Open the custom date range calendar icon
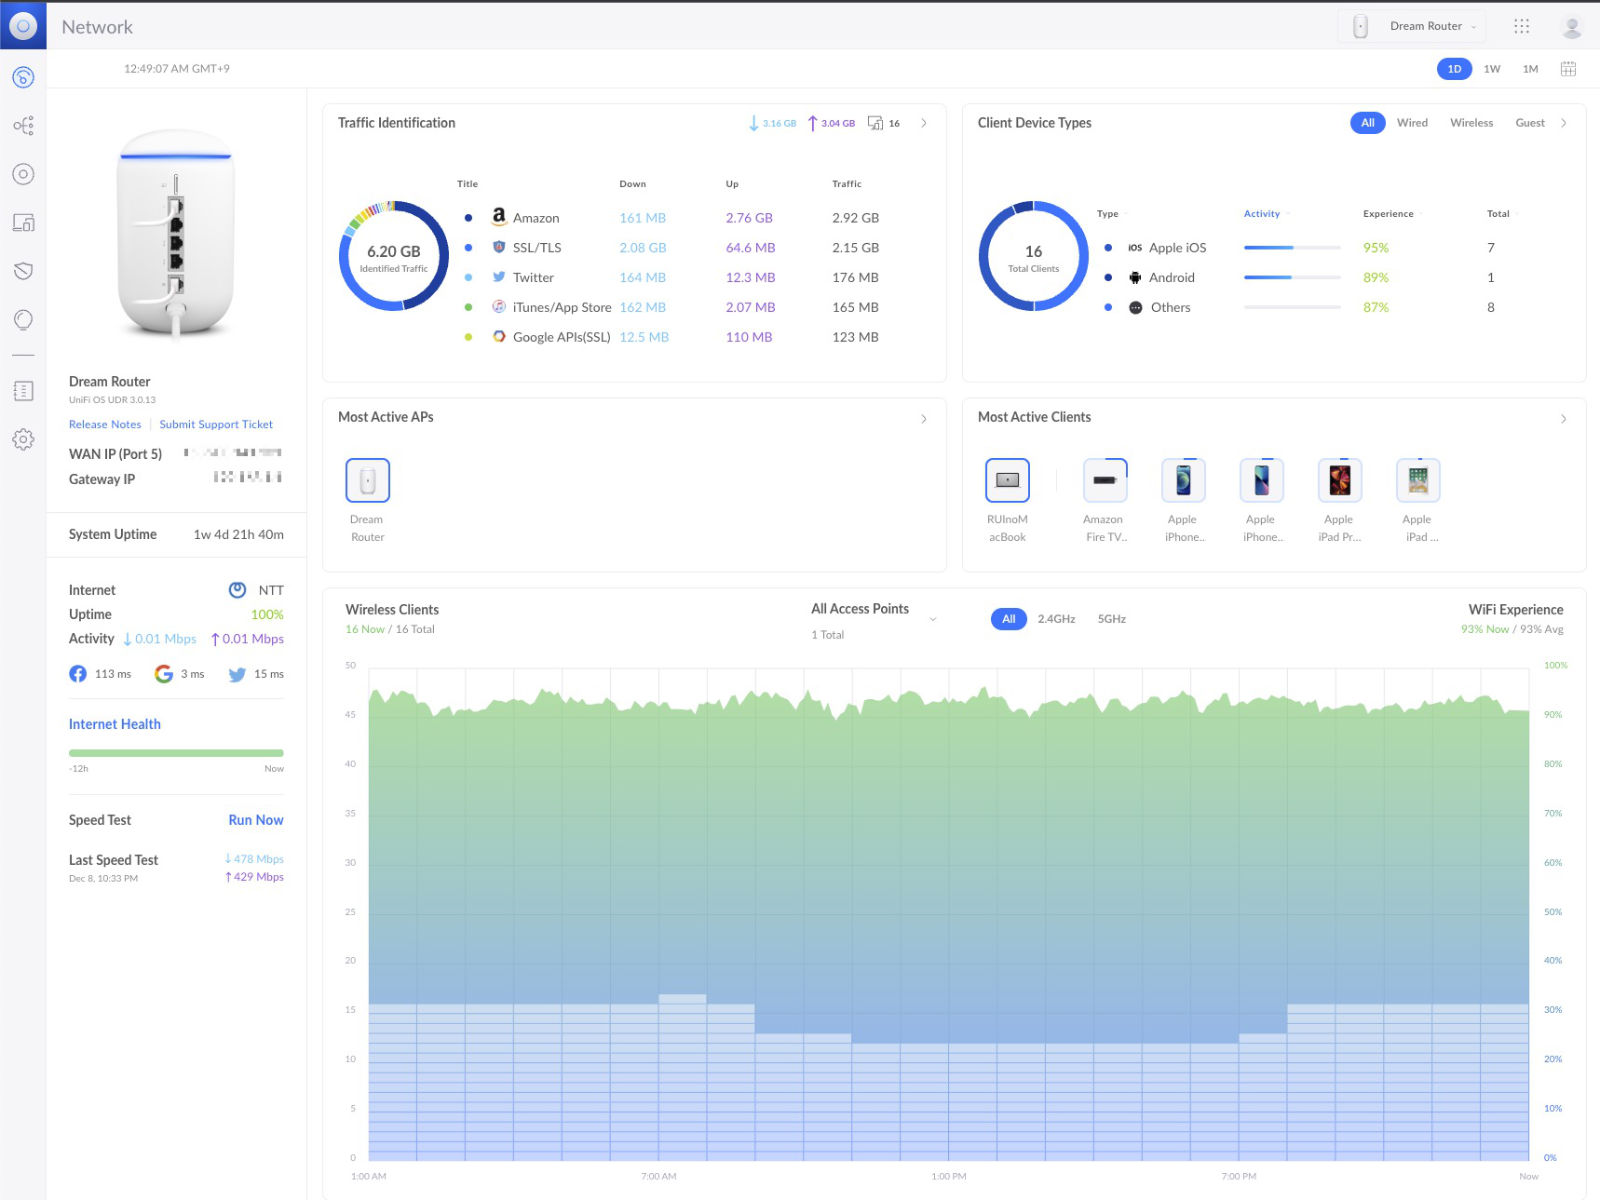This screenshot has height=1200, width=1600. 1568,69
